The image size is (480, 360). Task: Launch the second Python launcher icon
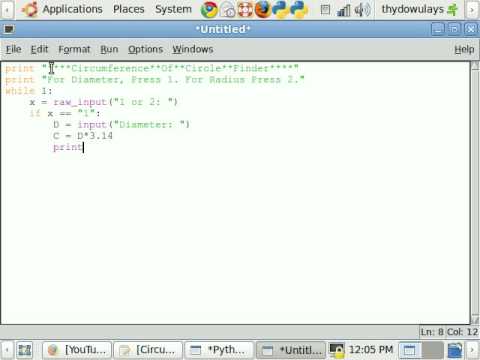point(299,10)
